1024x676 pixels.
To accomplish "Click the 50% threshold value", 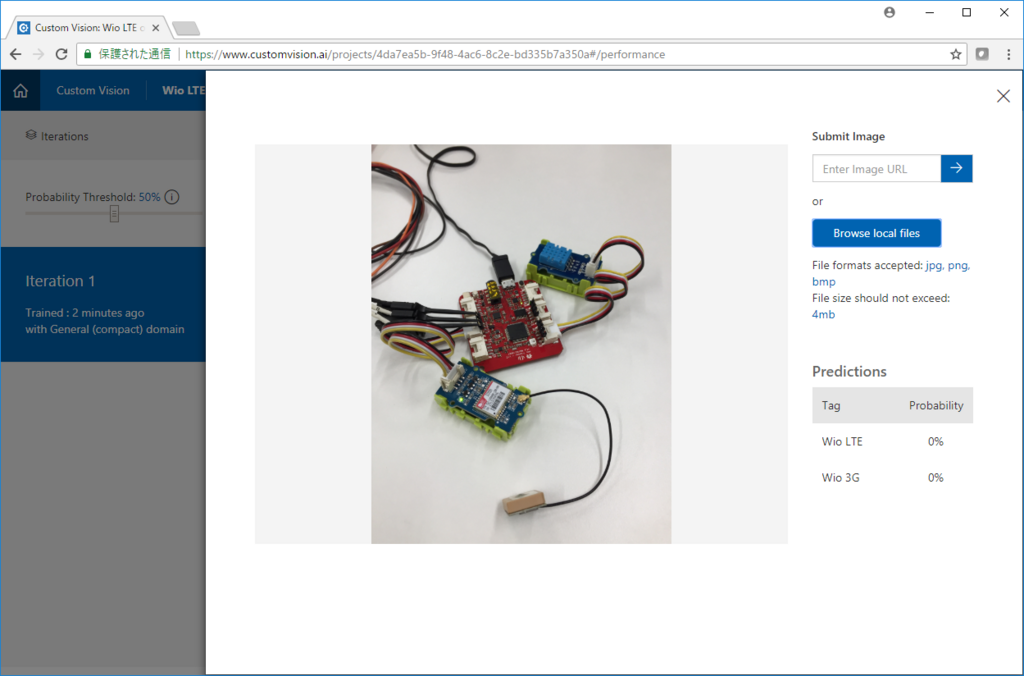I will coord(149,197).
